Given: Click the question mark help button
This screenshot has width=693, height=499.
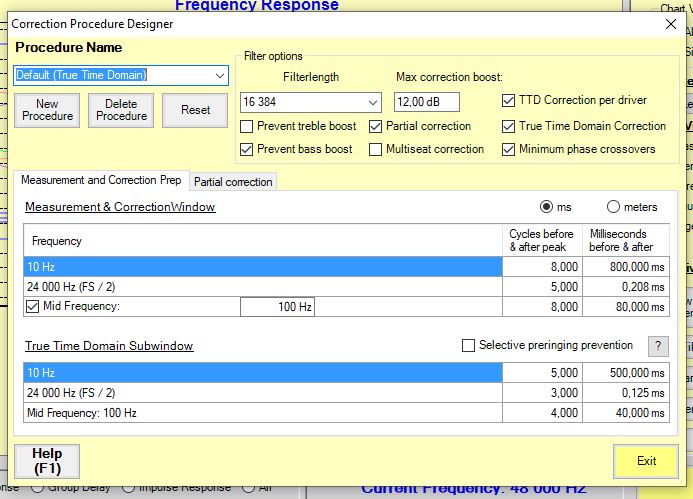Looking at the screenshot, I should click(658, 346).
